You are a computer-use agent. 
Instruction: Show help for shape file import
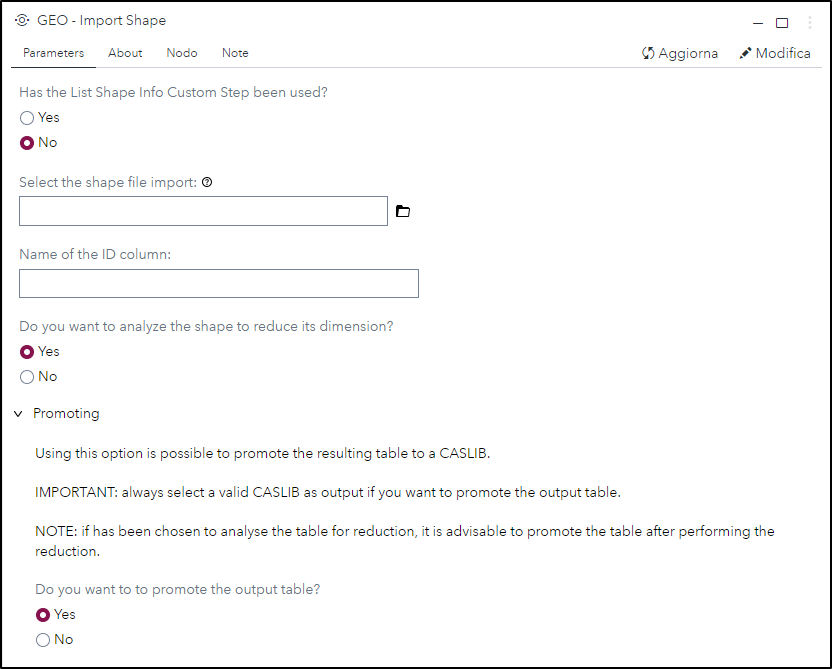tap(207, 183)
